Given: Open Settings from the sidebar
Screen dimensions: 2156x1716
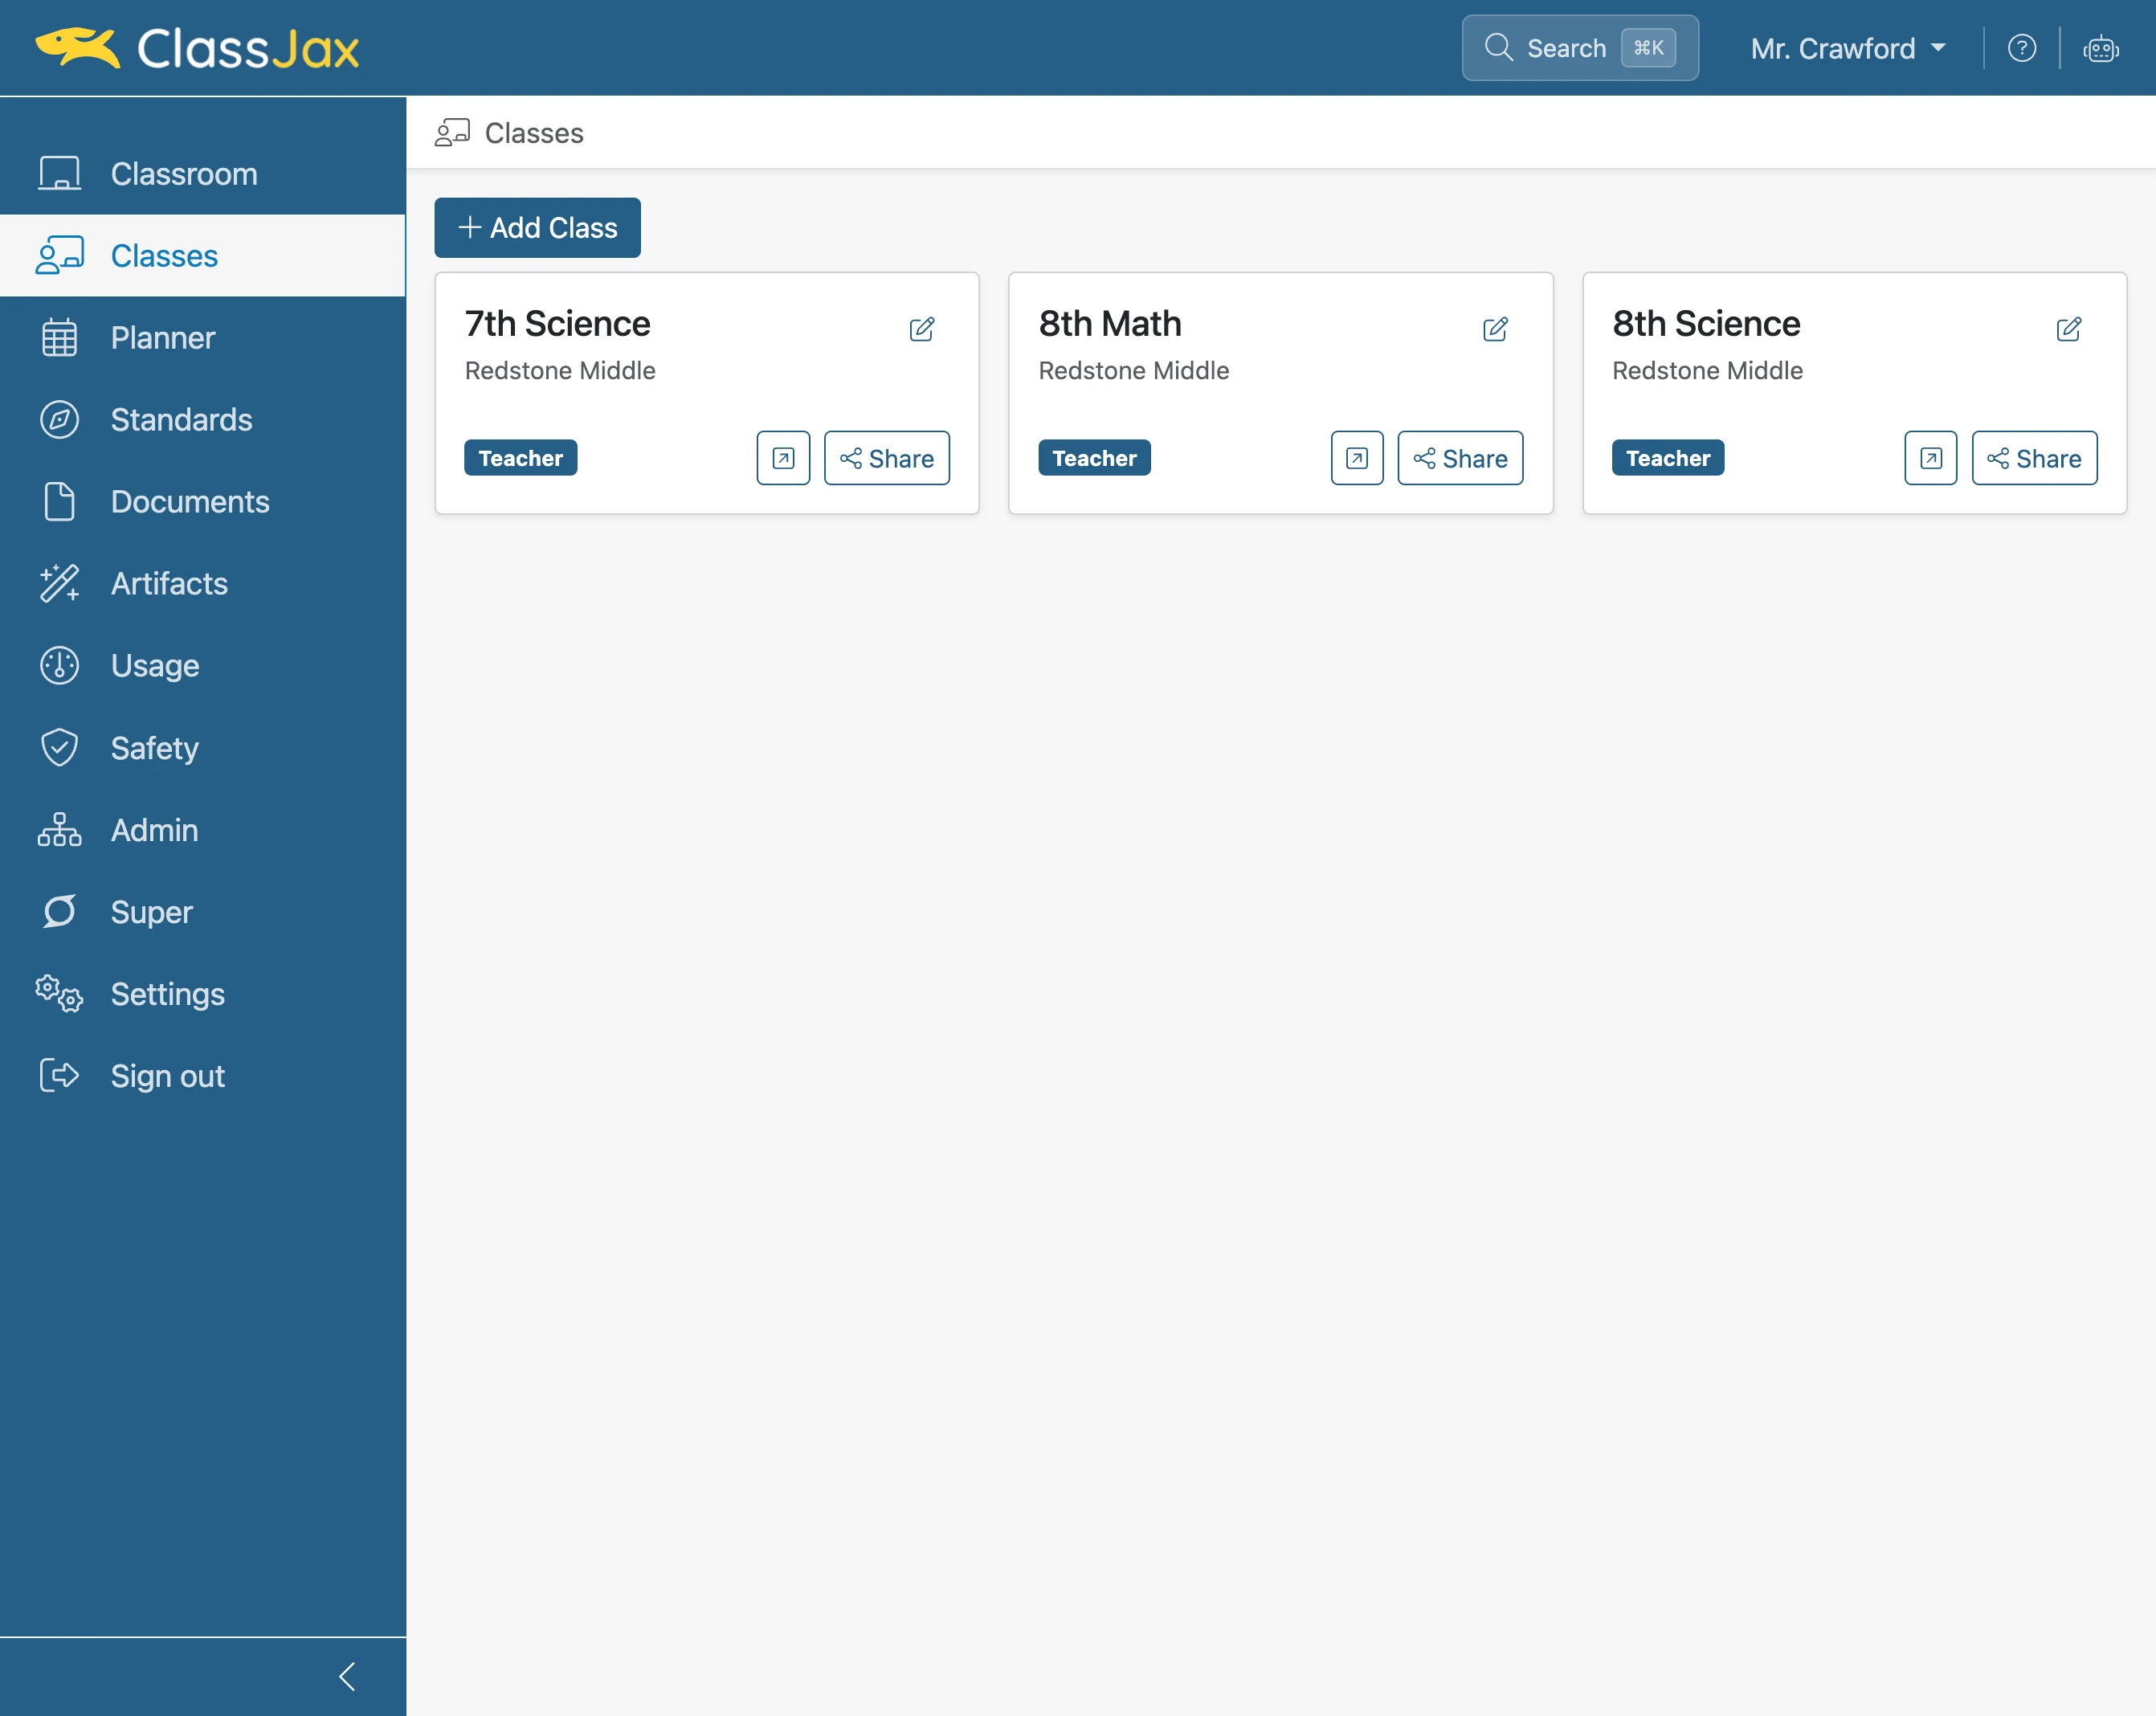Looking at the screenshot, I should pyautogui.click(x=203, y=993).
